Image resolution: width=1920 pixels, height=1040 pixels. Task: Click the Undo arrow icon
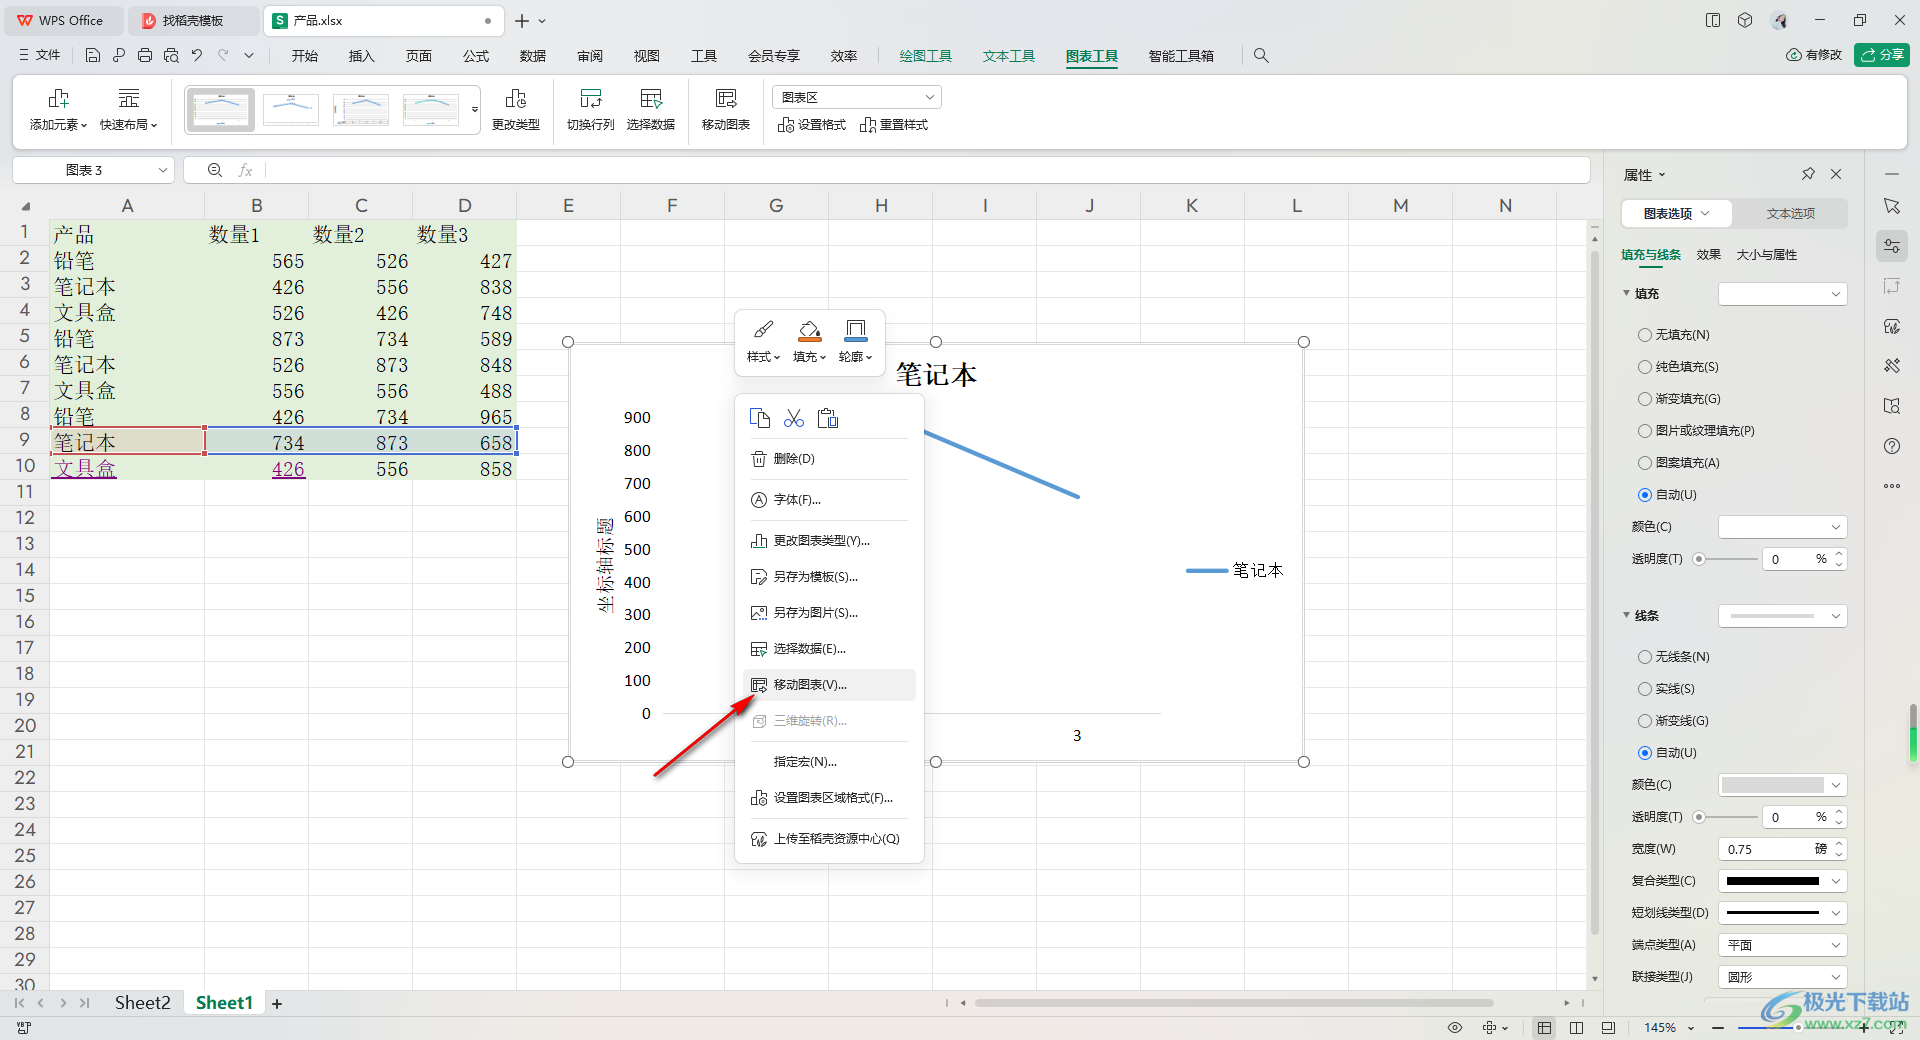click(197, 56)
